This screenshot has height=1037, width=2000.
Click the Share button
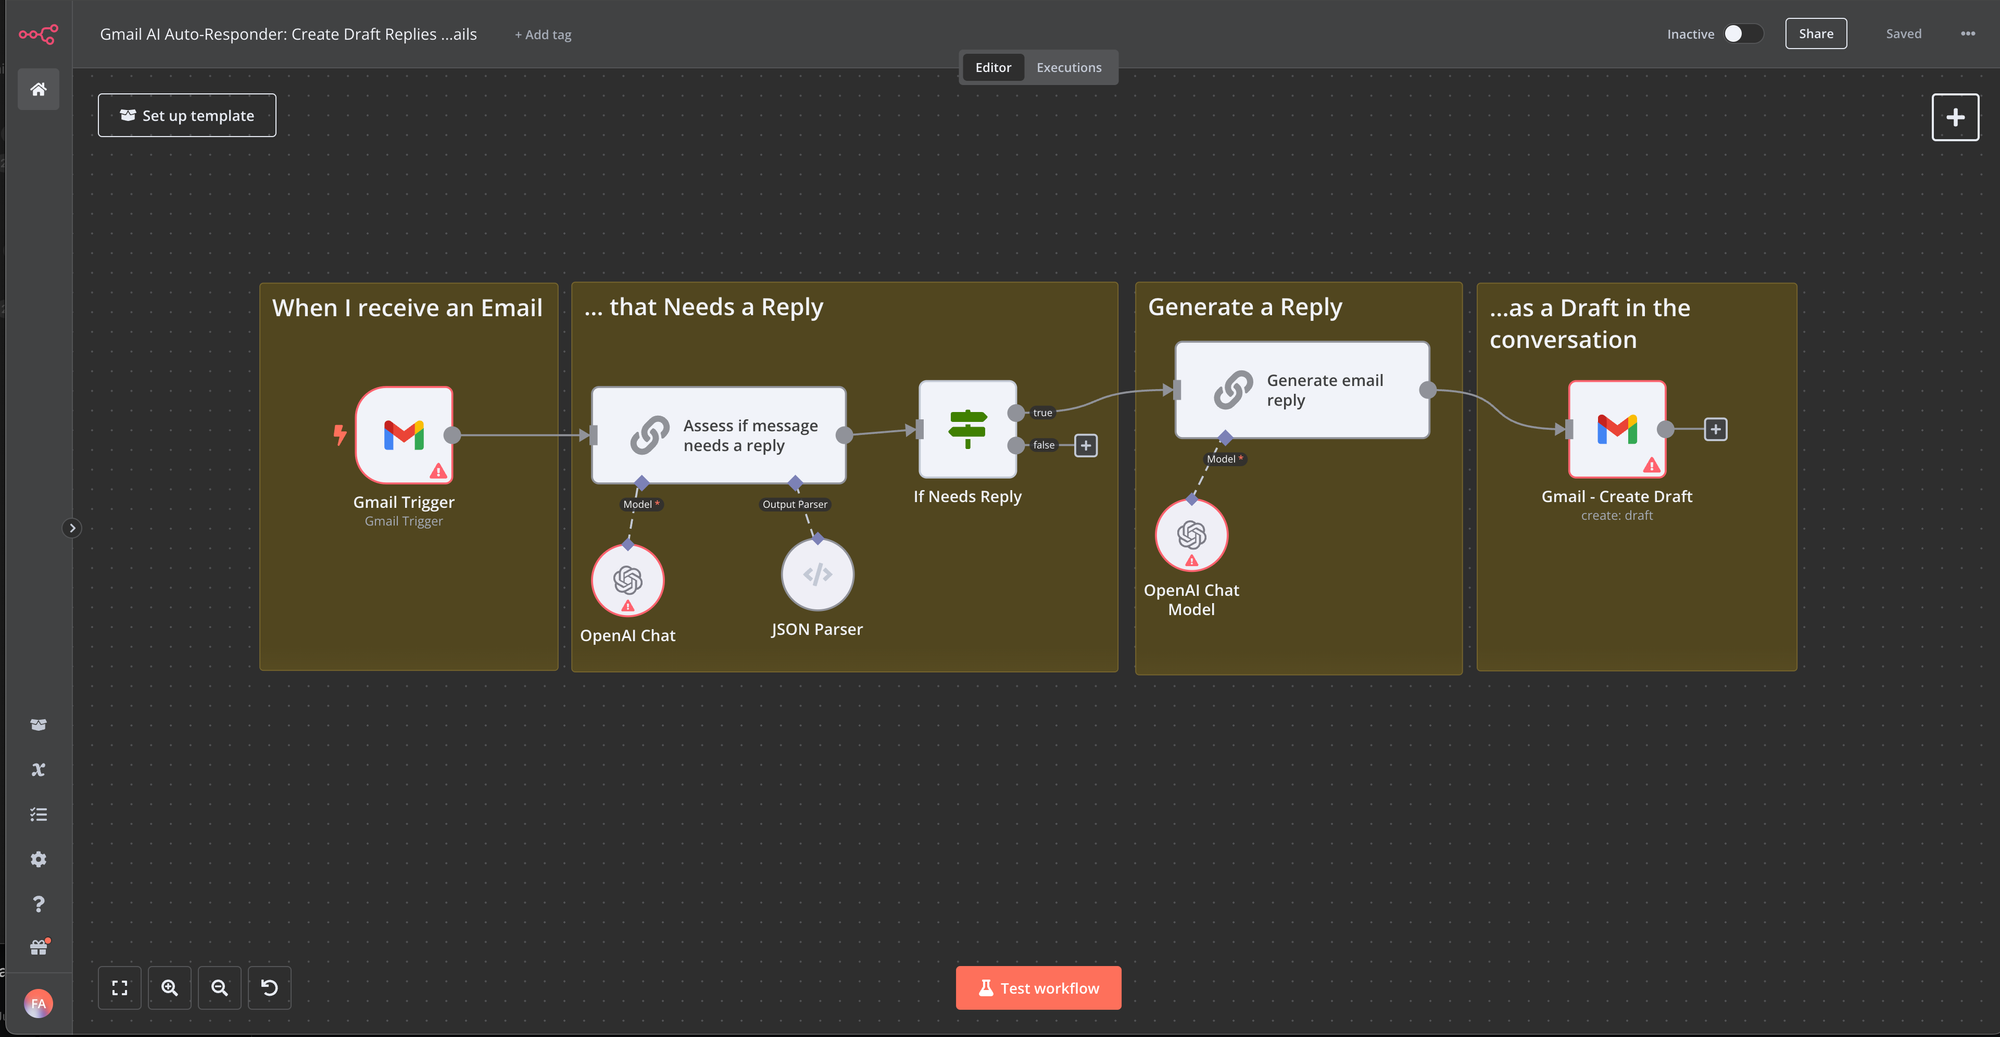click(x=1816, y=33)
